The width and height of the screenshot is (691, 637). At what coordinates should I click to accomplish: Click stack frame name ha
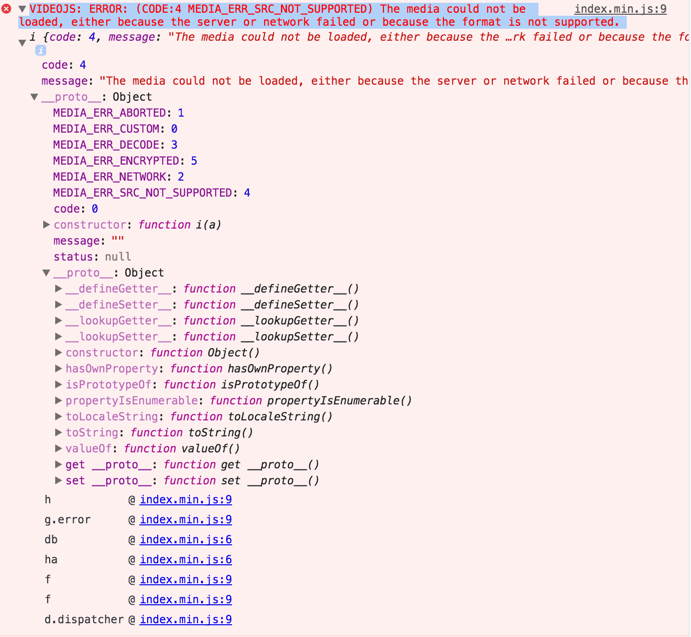coord(51,559)
